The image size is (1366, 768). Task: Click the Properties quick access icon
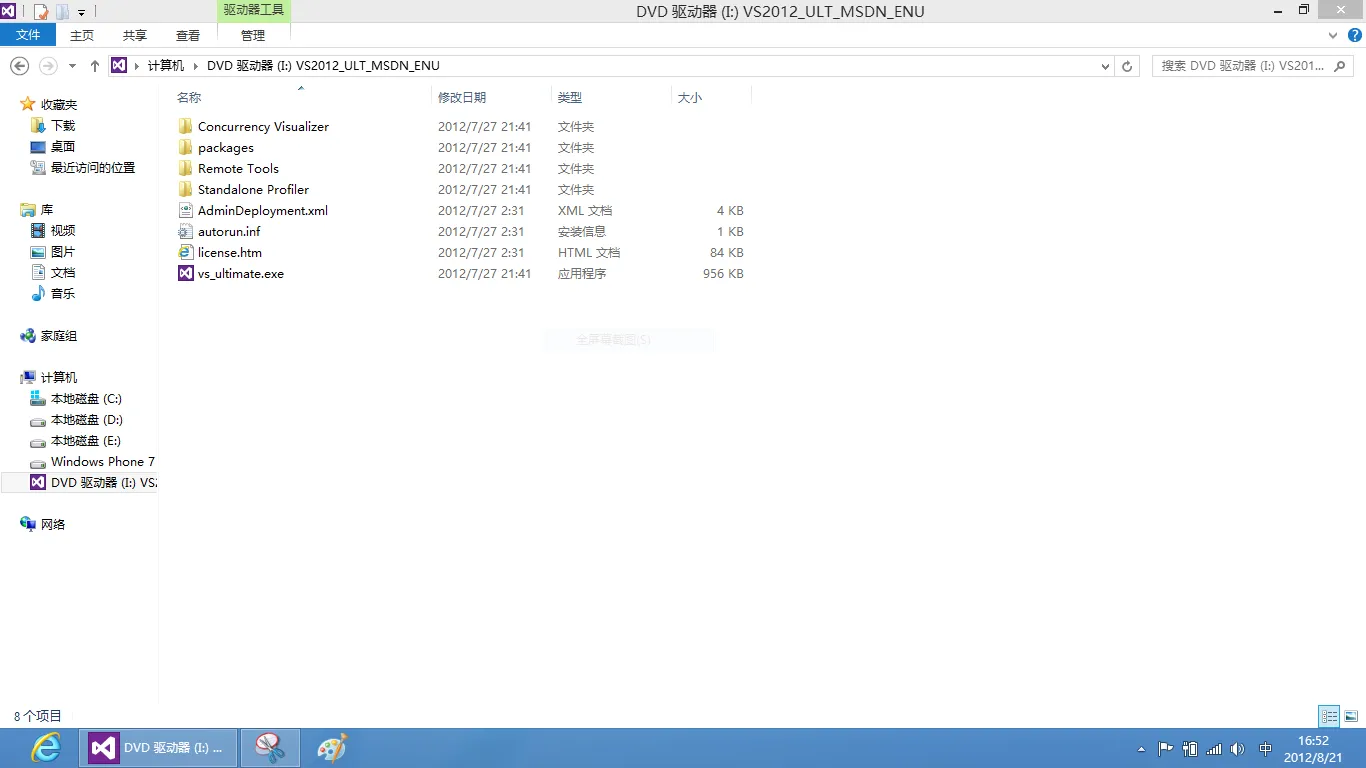click(41, 12)
